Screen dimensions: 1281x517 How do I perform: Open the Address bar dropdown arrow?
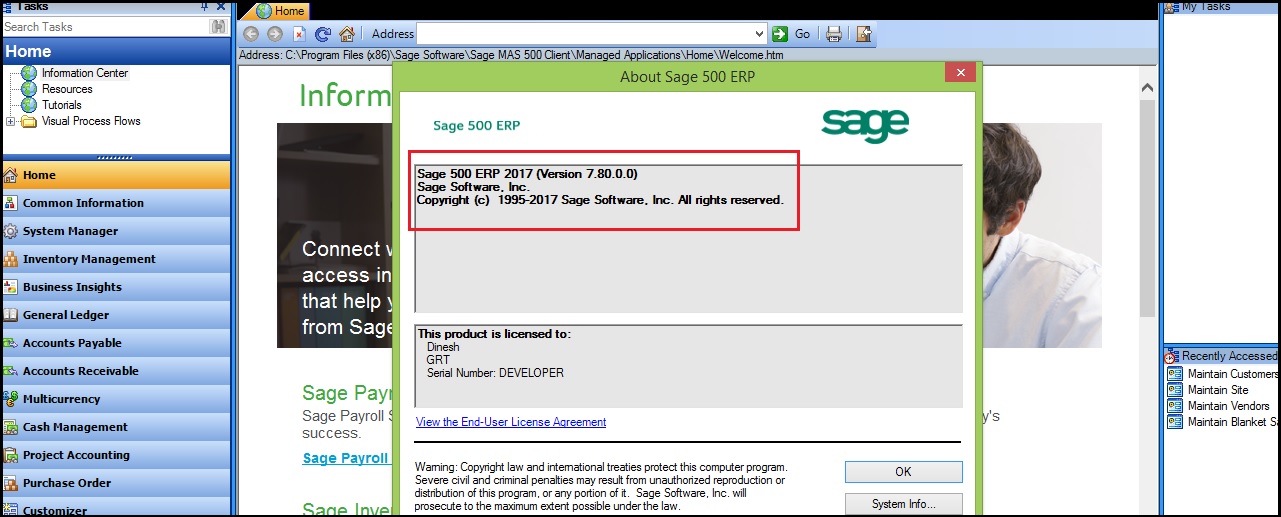[759, 34]
